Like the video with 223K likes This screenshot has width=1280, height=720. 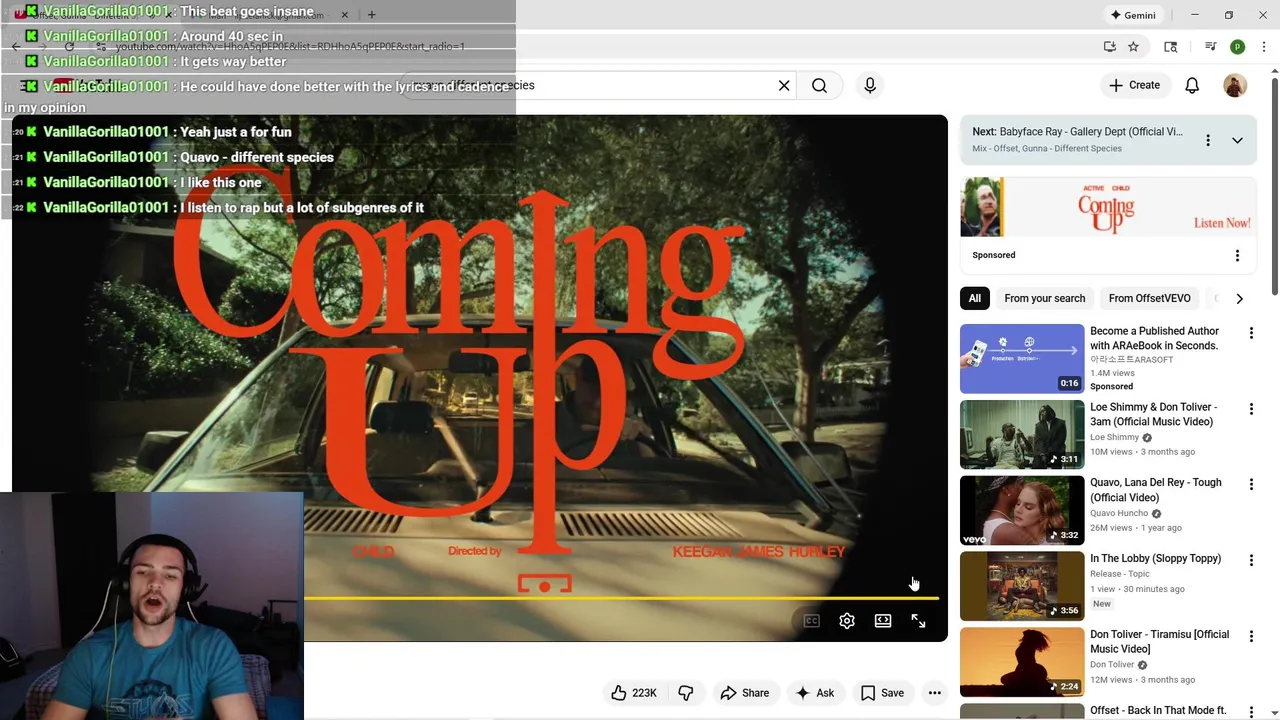634,693
